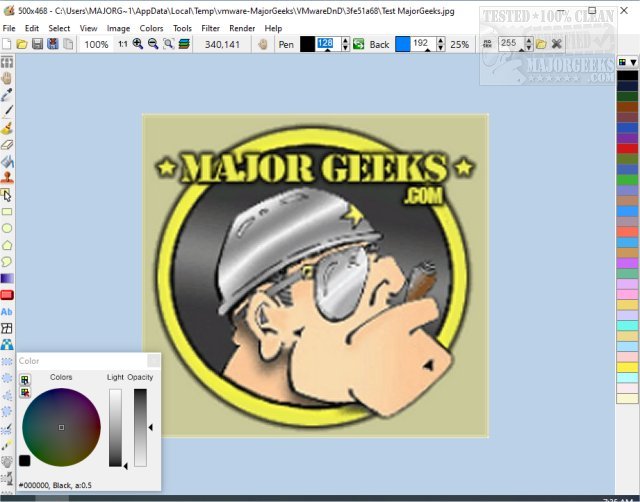
Task: Select the Deformation grid tool
Action: click(7, 328)
